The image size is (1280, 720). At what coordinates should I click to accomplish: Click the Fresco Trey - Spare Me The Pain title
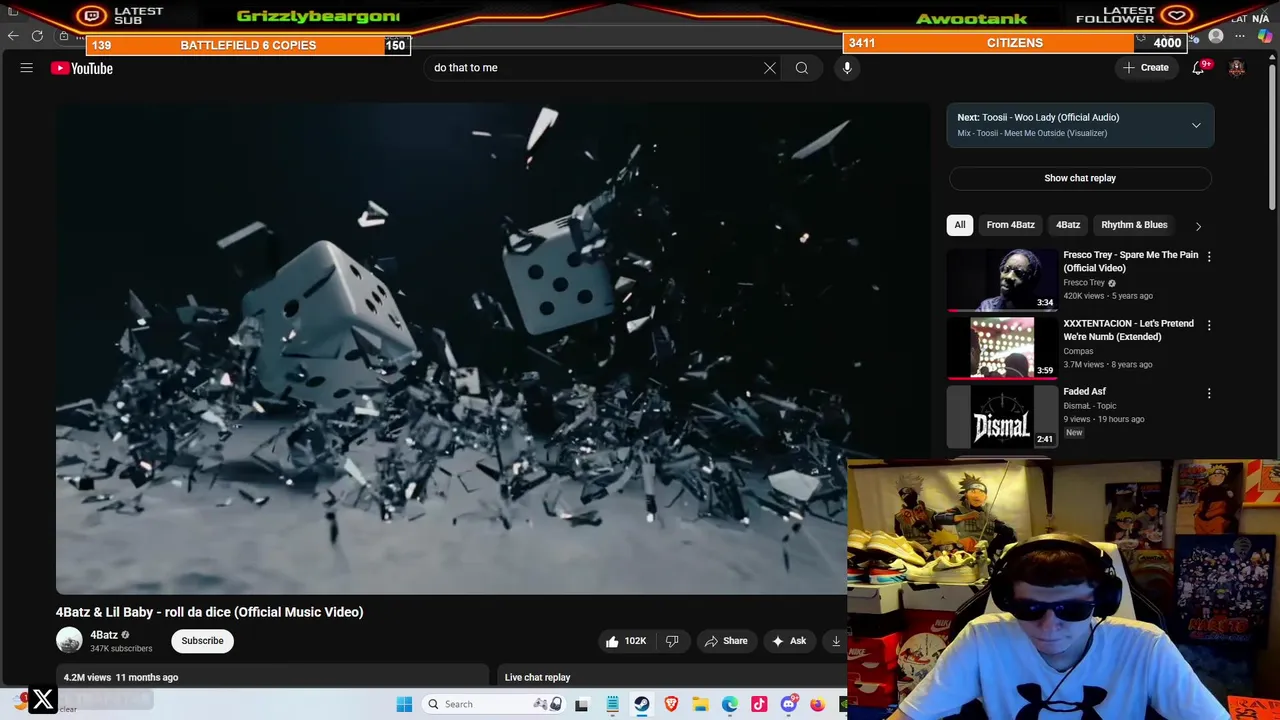1130,261
